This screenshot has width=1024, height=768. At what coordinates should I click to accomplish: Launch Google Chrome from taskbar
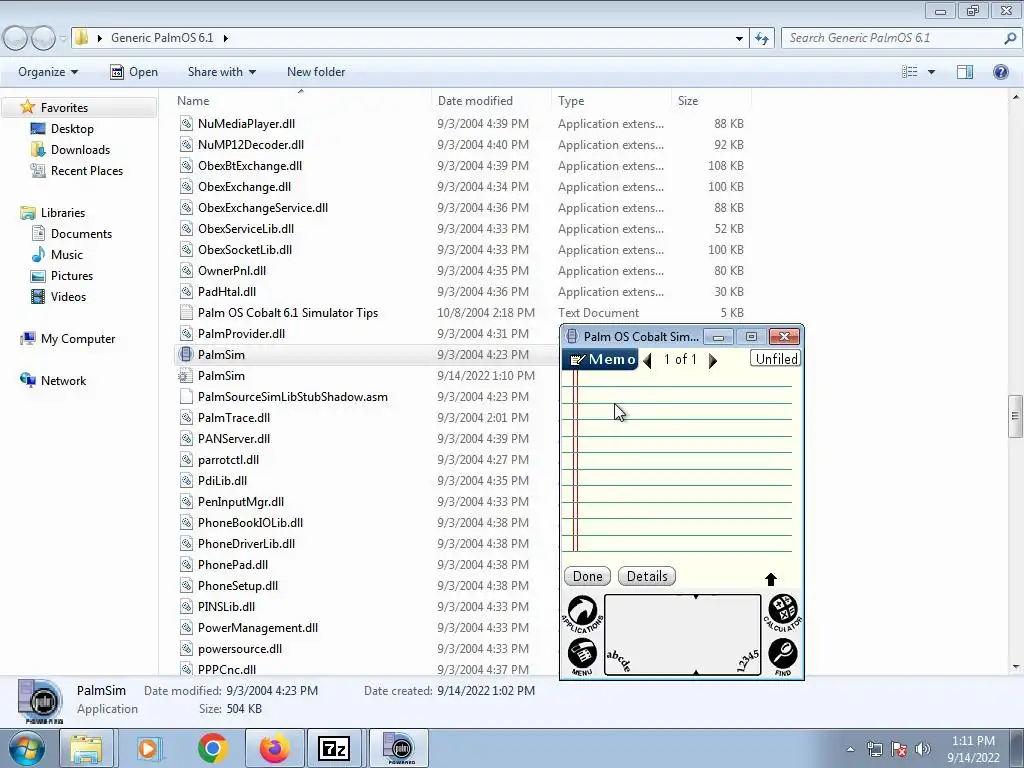tap(212, 748)
